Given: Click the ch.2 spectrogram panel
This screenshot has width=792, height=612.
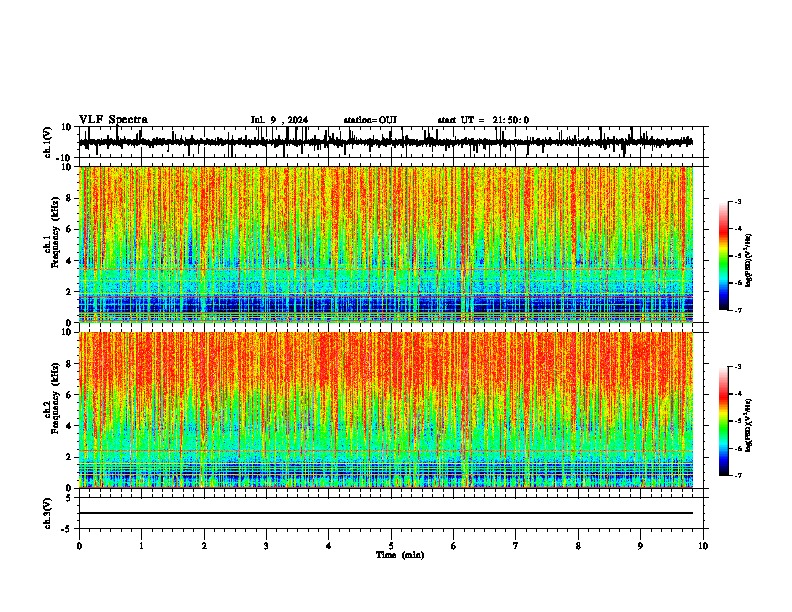Looking at the screenshot, I should 386,410.
